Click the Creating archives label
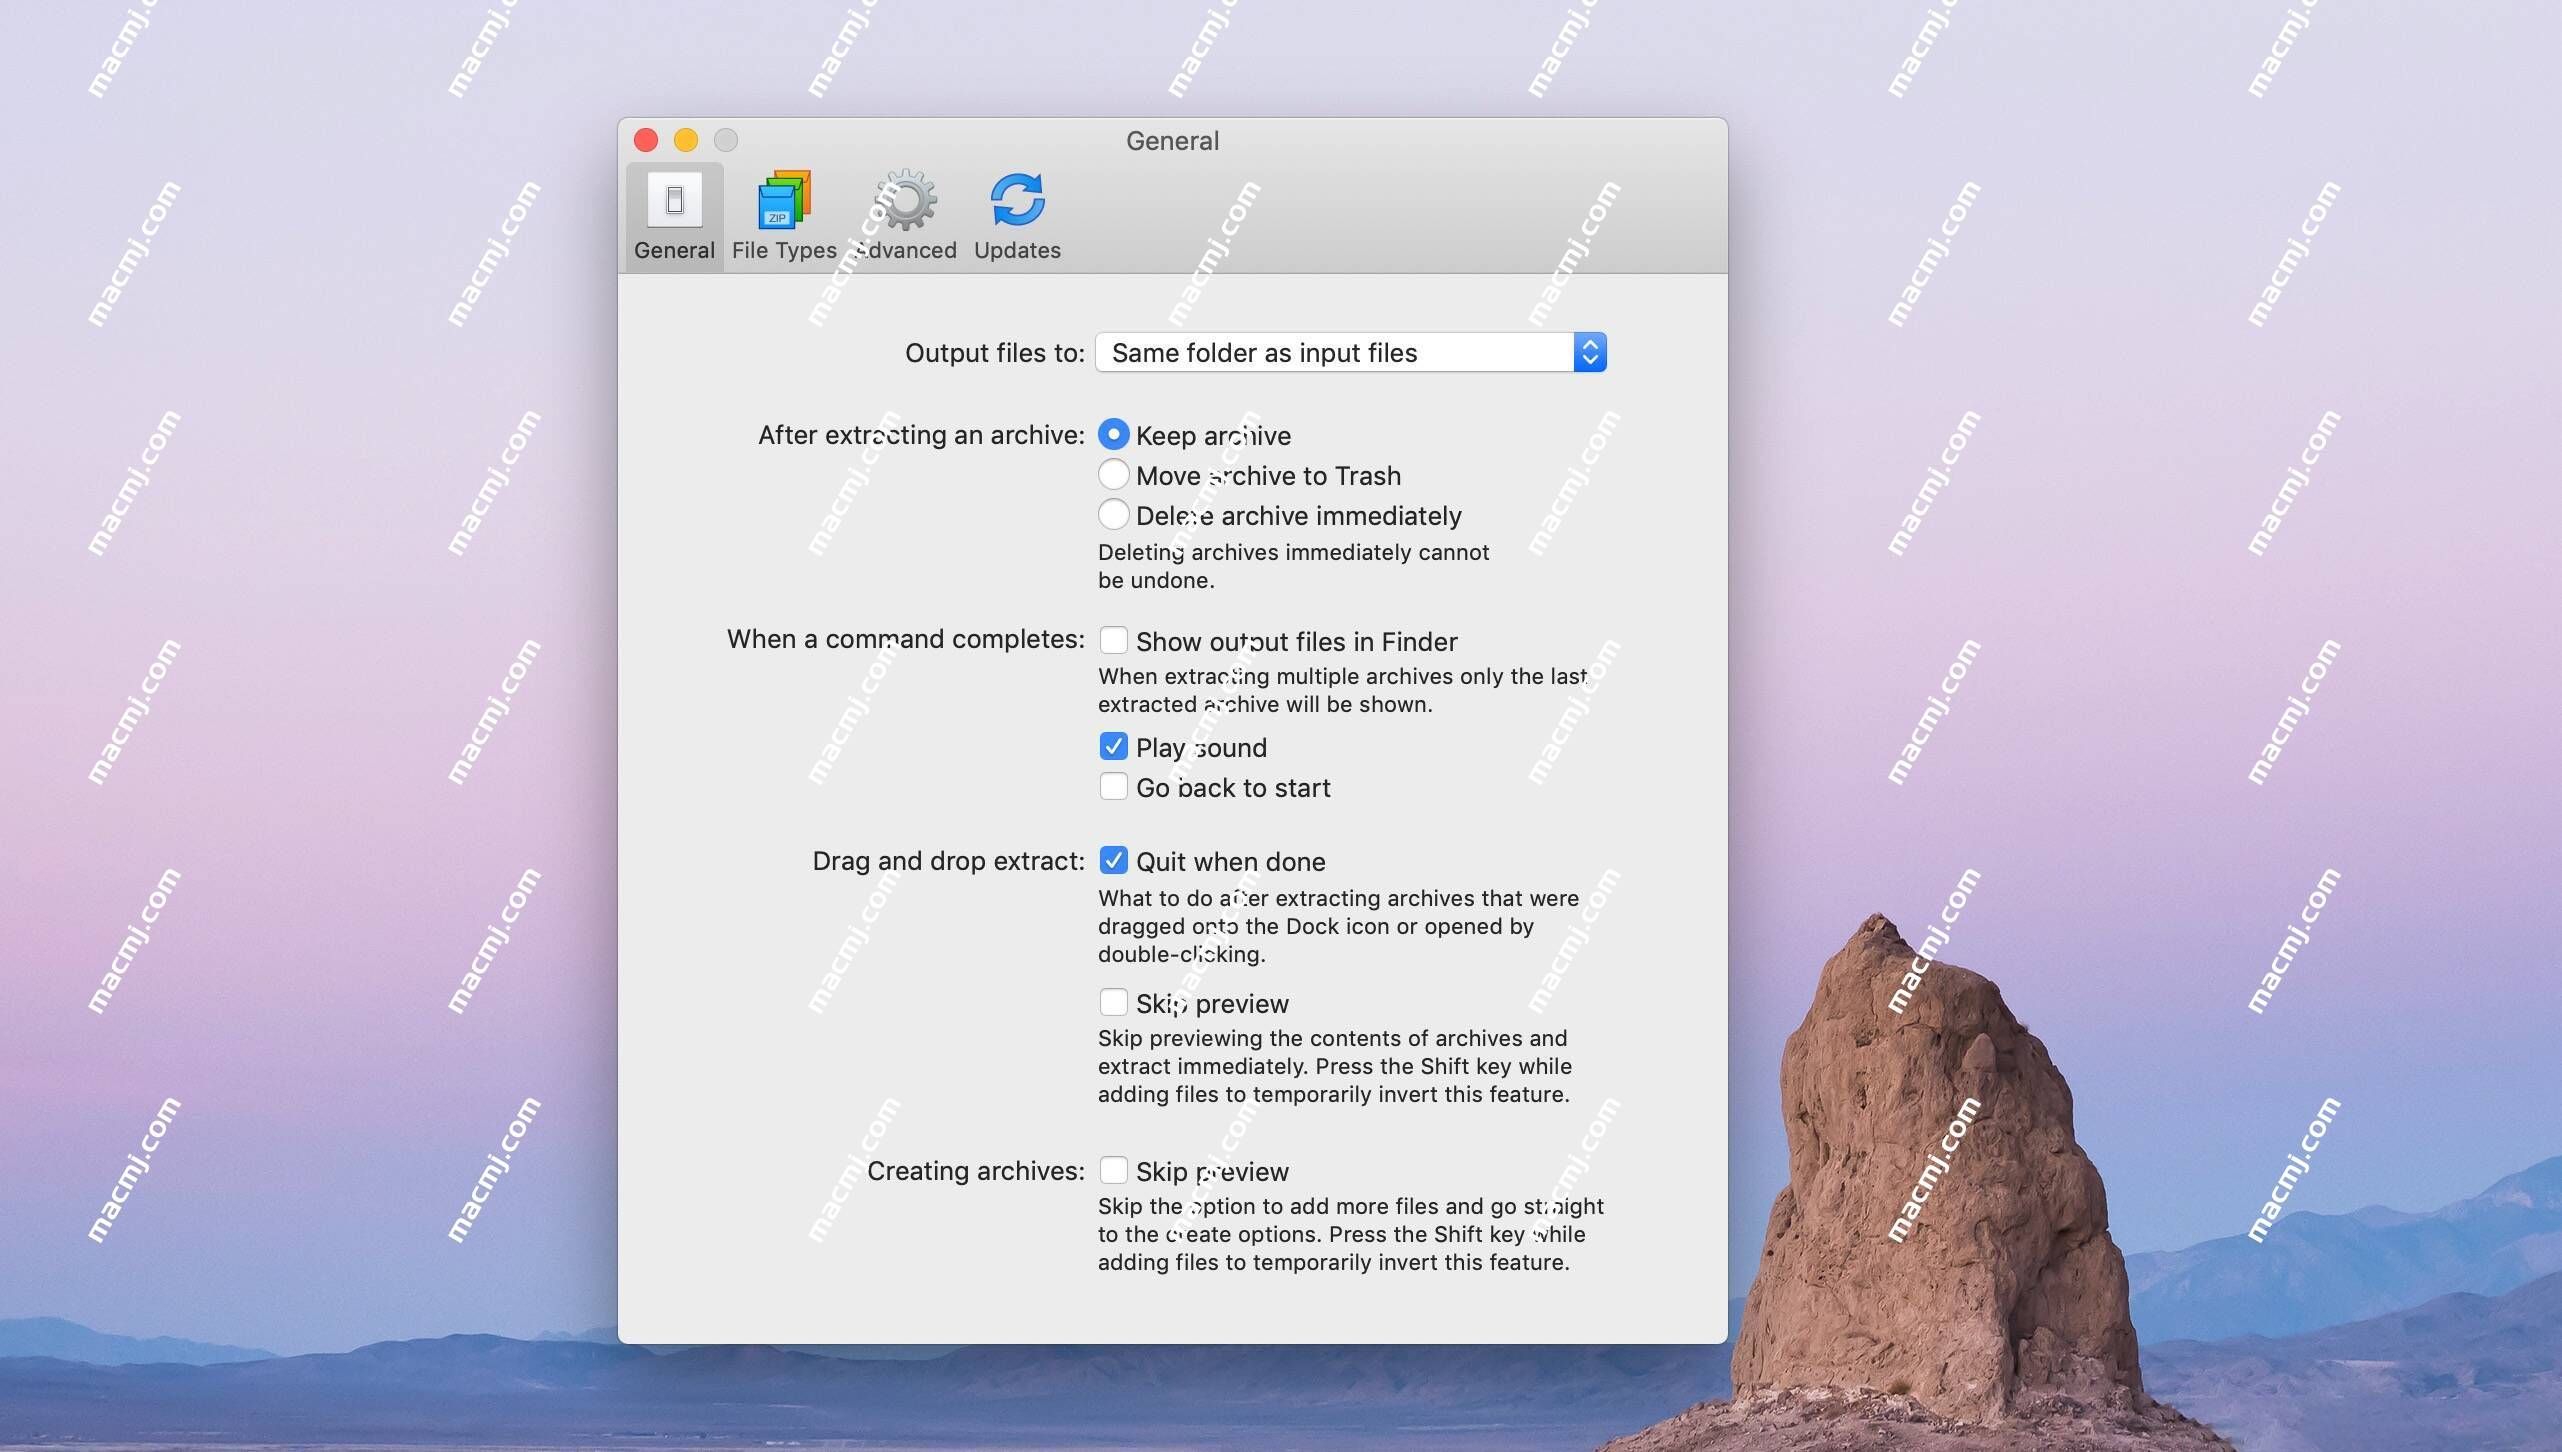 [x=975, y=1171]
